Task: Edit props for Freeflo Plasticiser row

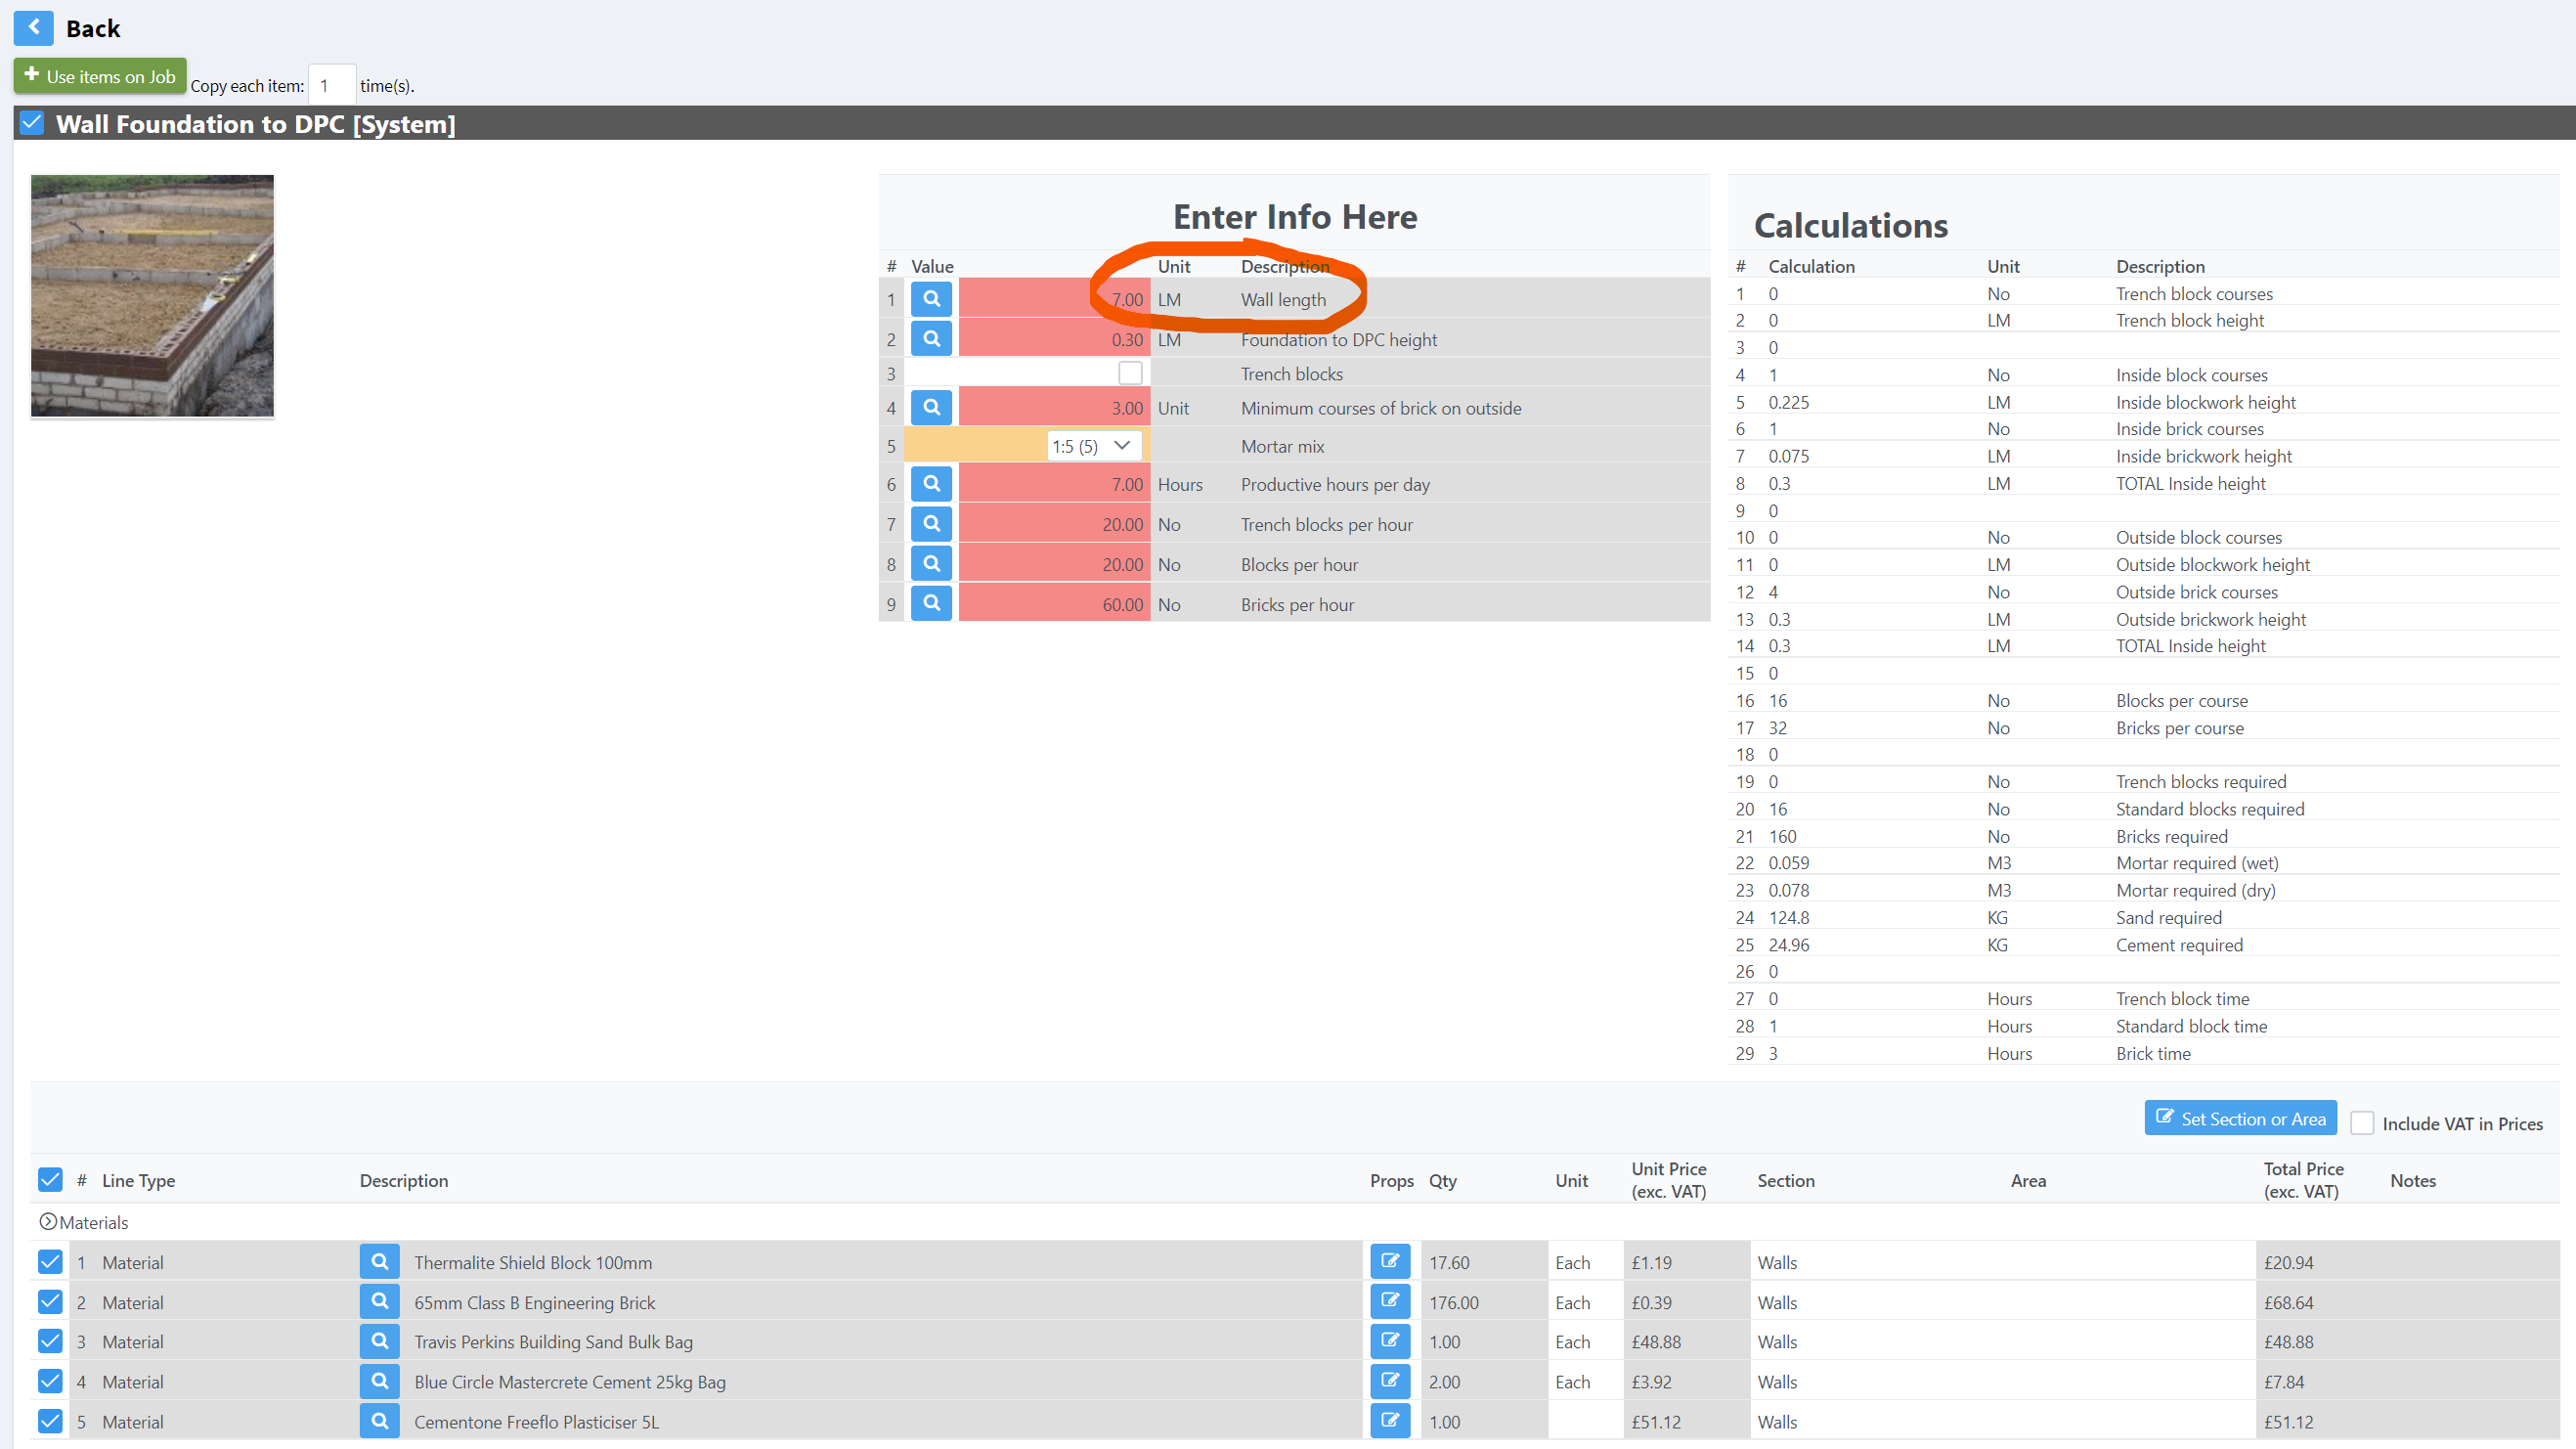Action: pos(1390,1420)
